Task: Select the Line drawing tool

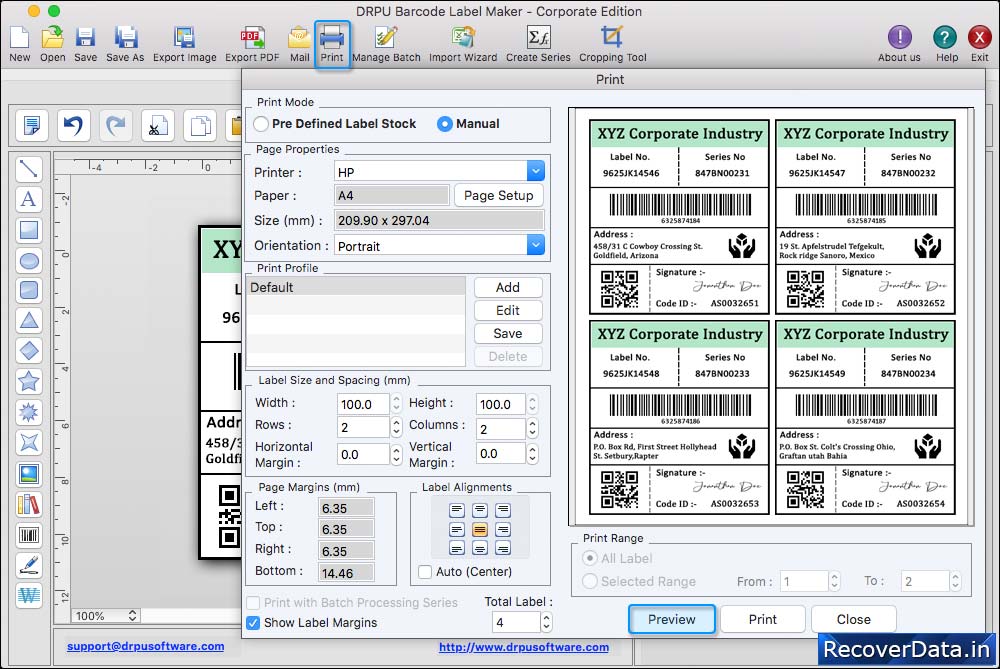Action: (x=28, y=168)
